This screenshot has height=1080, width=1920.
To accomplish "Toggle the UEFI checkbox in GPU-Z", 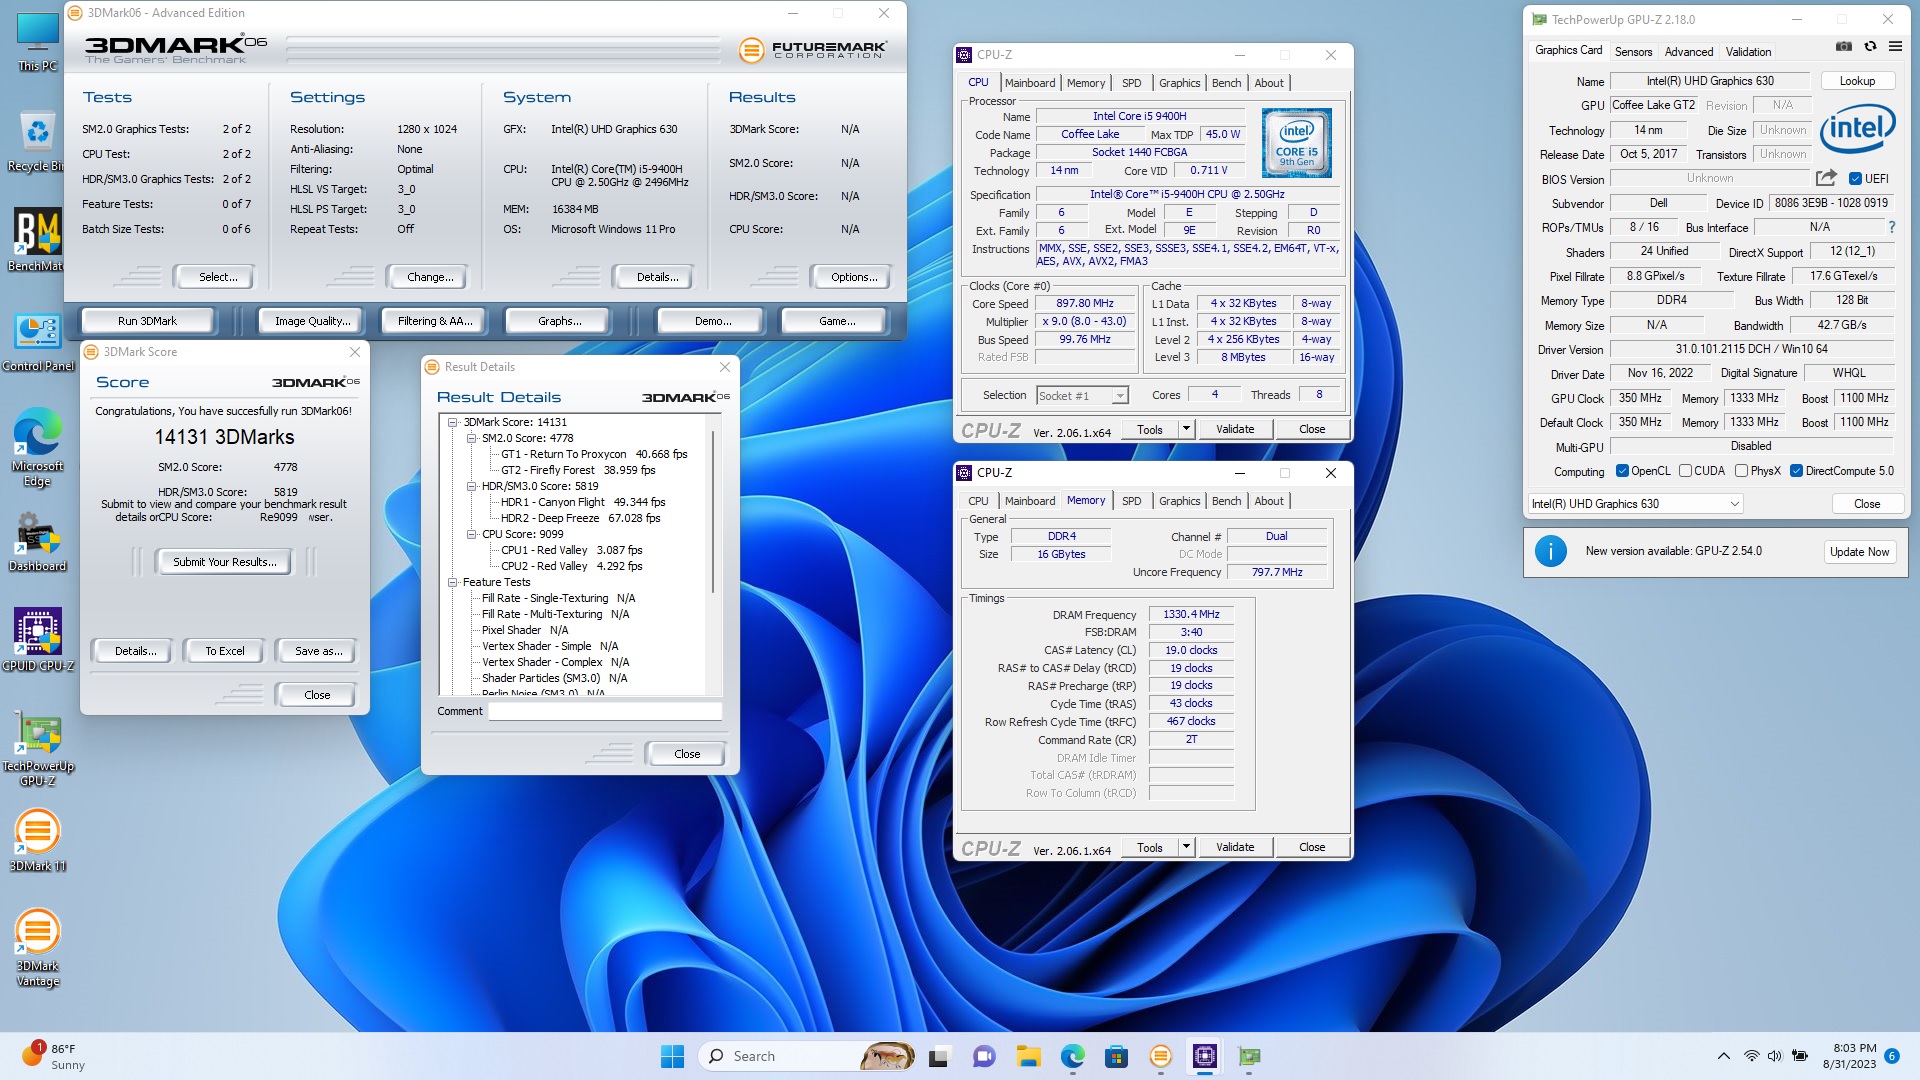I will (1856, 179).
